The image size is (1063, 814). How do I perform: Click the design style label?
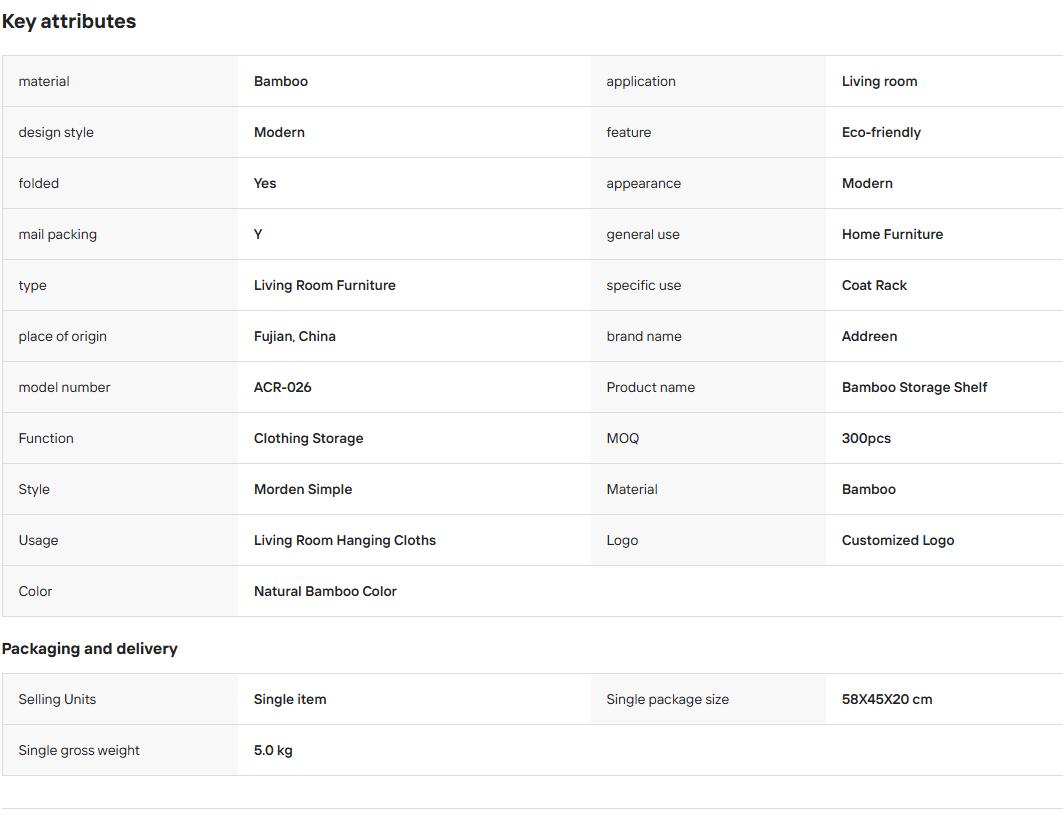click(x=56, y=132)
